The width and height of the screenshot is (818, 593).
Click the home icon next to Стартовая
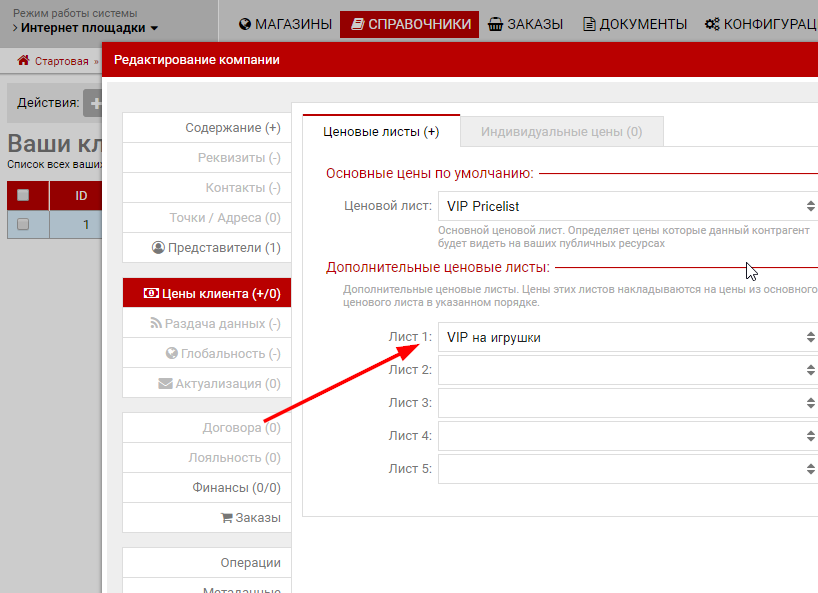[x=23, y=61]
